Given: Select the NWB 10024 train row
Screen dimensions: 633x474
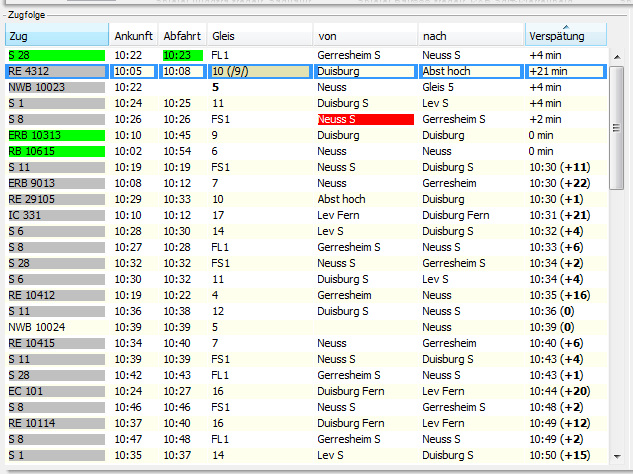Looking at the screenshot, I should (56, 327).
